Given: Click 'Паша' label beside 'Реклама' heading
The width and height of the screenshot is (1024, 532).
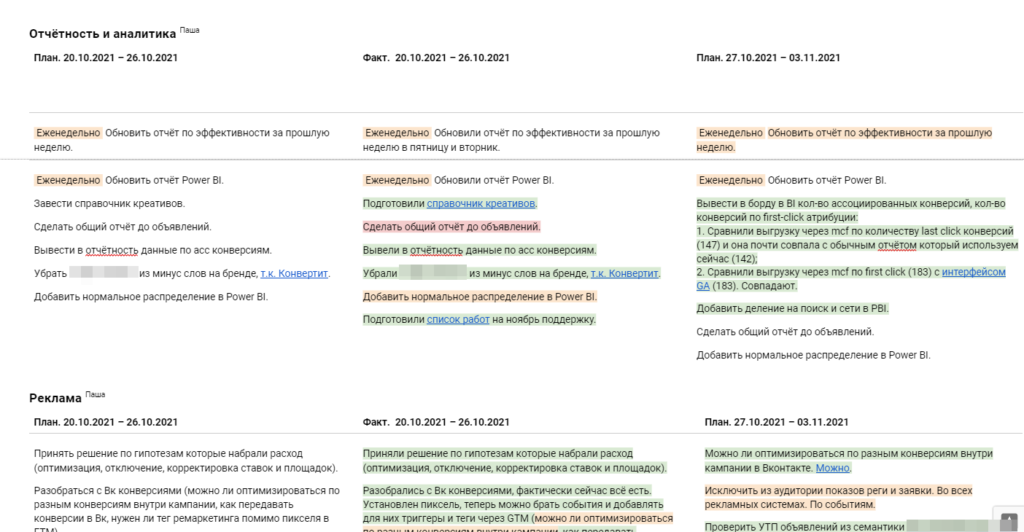Looking at the screenshot, I should point(95,394).
